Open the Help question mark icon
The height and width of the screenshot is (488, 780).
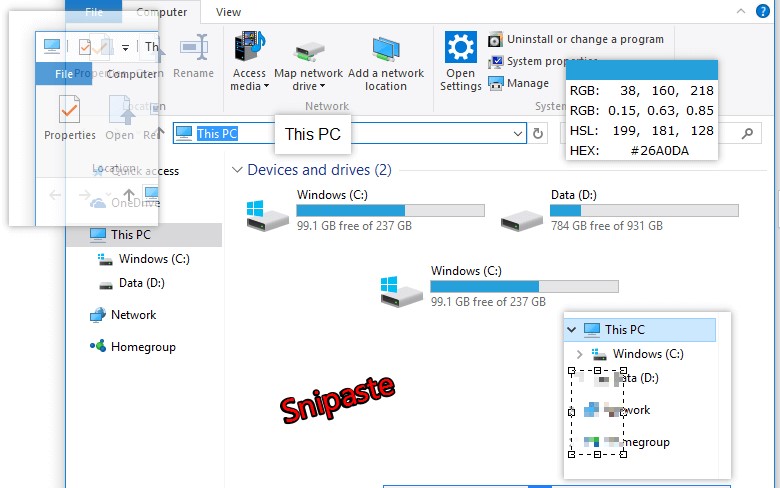coord(762,11)
